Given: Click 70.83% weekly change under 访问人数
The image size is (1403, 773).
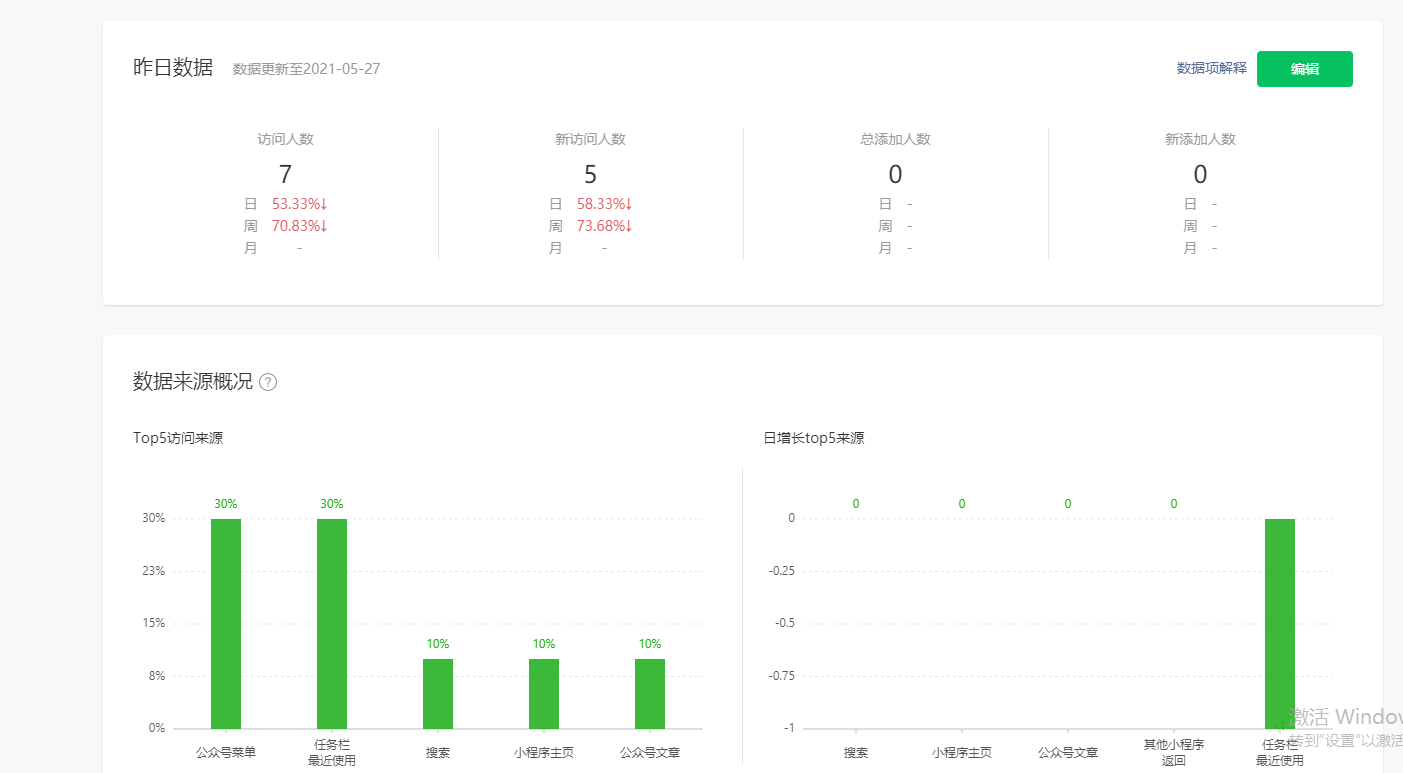Looking at the screenshot, I should [300, 226].
